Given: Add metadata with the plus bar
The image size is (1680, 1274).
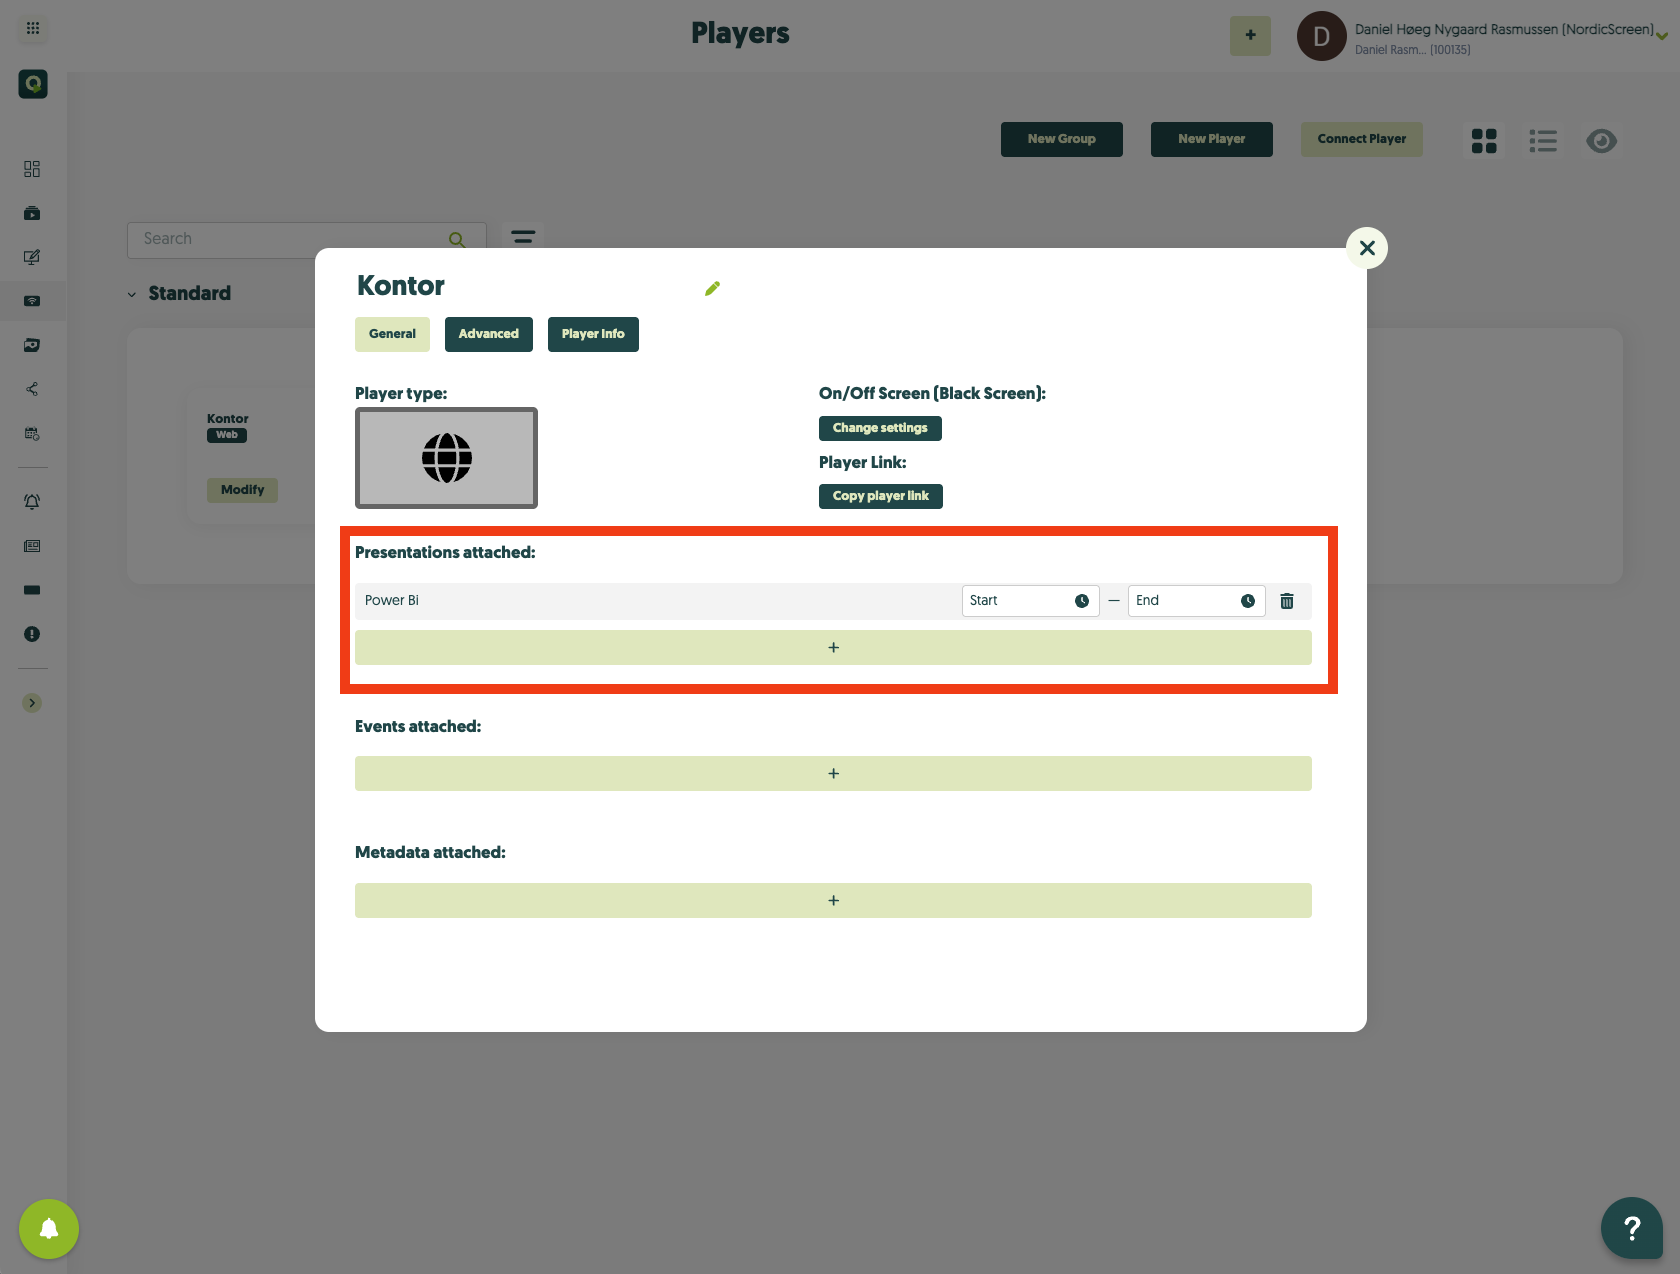Looking at the screenshot, I should click(833, 901).
